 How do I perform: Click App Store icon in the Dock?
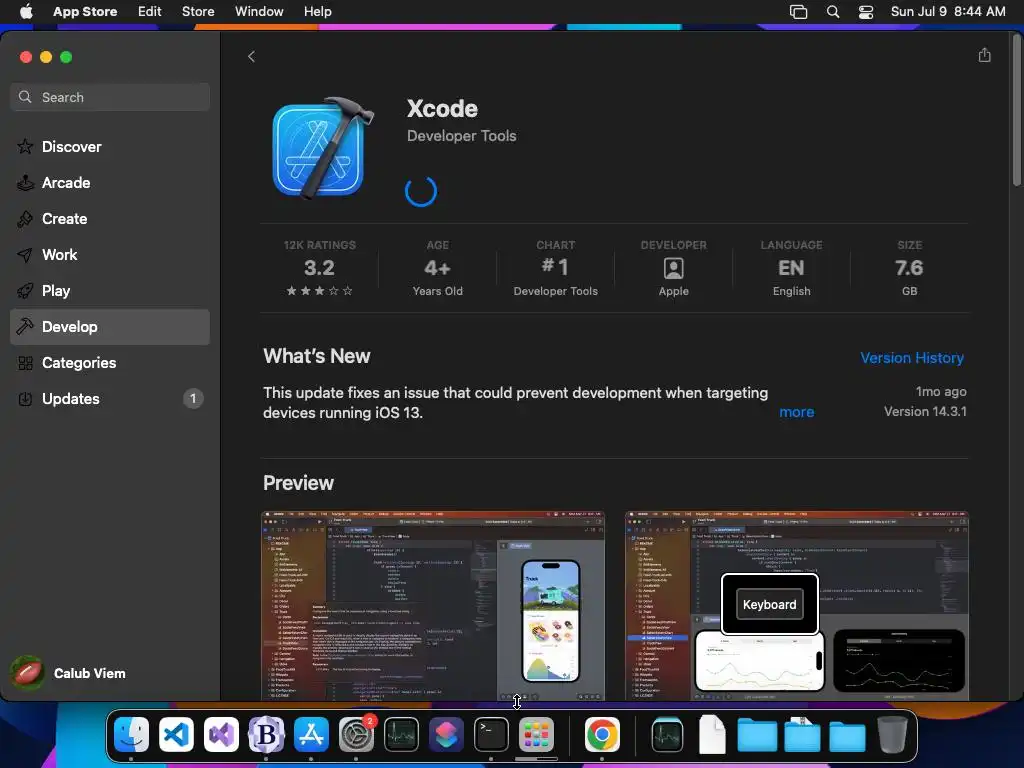click(311, 734)
